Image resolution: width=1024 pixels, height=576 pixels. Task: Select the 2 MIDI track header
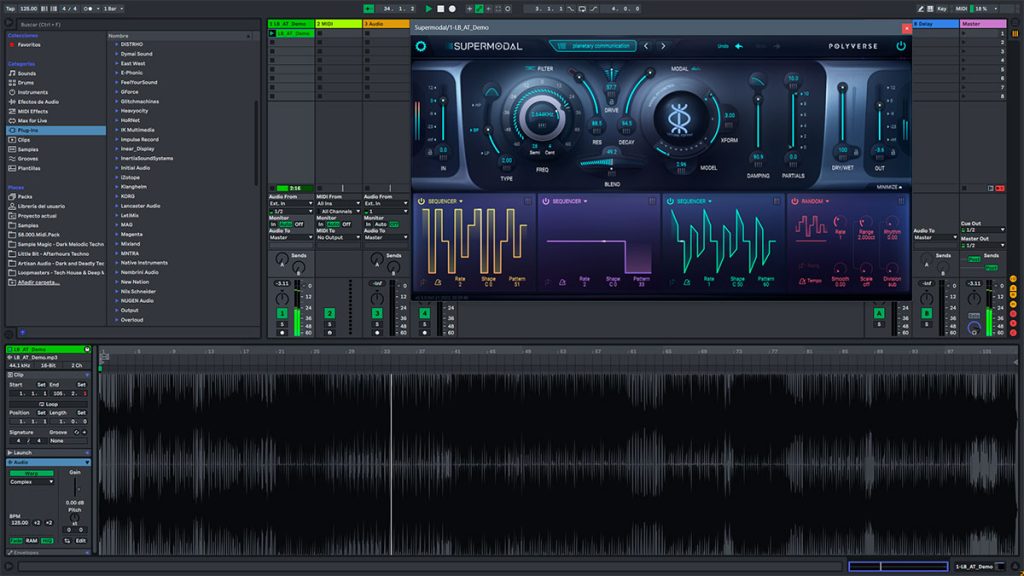point(338,24)
